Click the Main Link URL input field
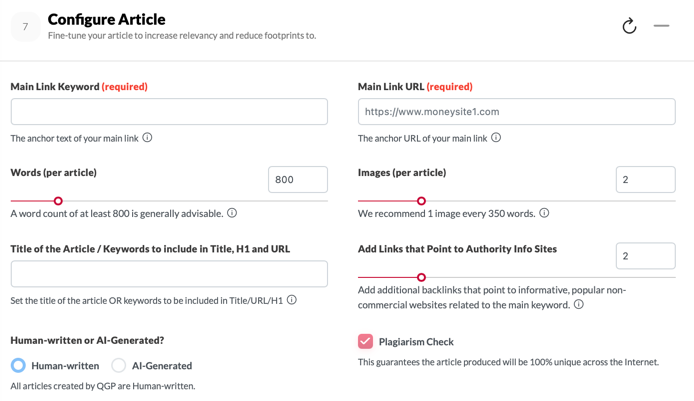Viewport: 694px width, 401px height. click(517, 112)
